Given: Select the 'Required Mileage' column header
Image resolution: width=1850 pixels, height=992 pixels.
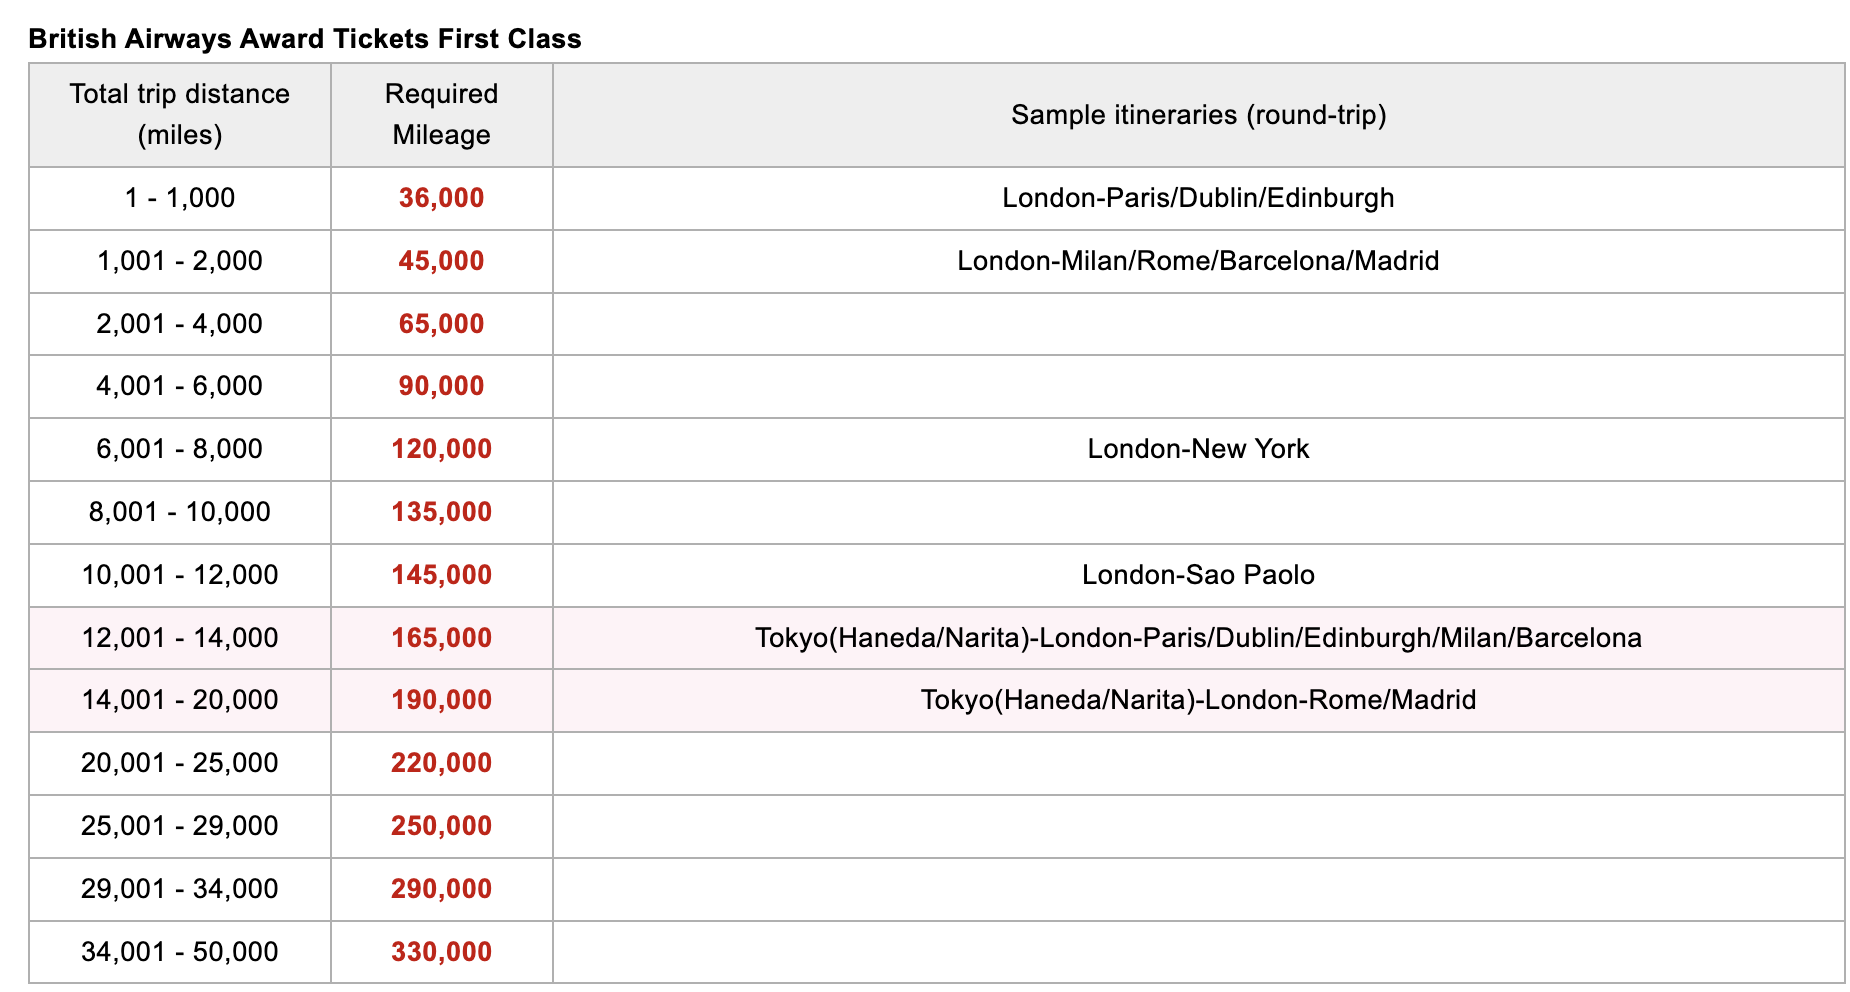Looking at the screenshot, I should click(x=442, y=115).
